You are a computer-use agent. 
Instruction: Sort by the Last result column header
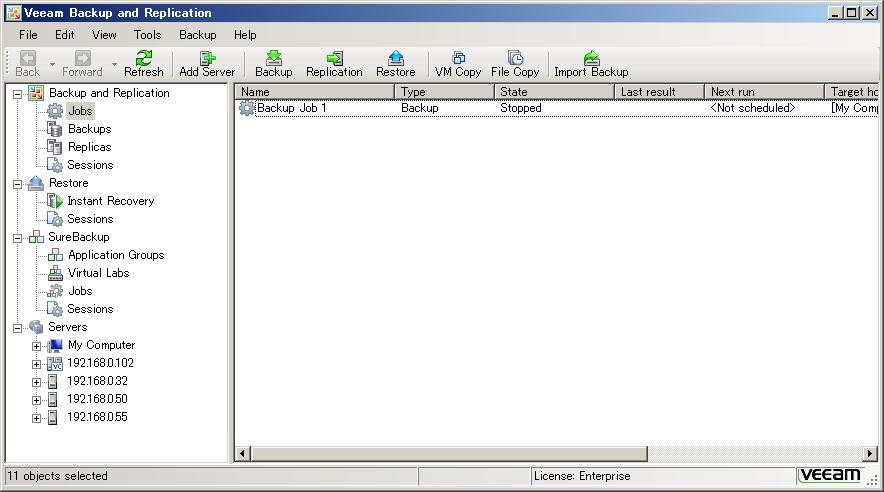[660, 92]
